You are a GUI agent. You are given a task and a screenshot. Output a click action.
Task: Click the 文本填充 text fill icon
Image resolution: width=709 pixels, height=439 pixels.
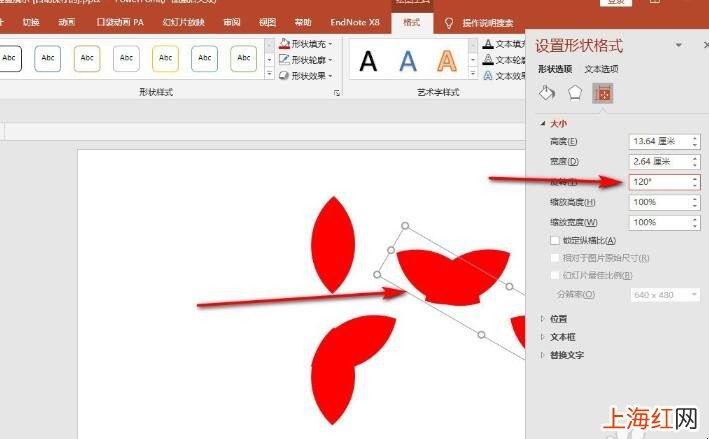click(x=488, y=44)
